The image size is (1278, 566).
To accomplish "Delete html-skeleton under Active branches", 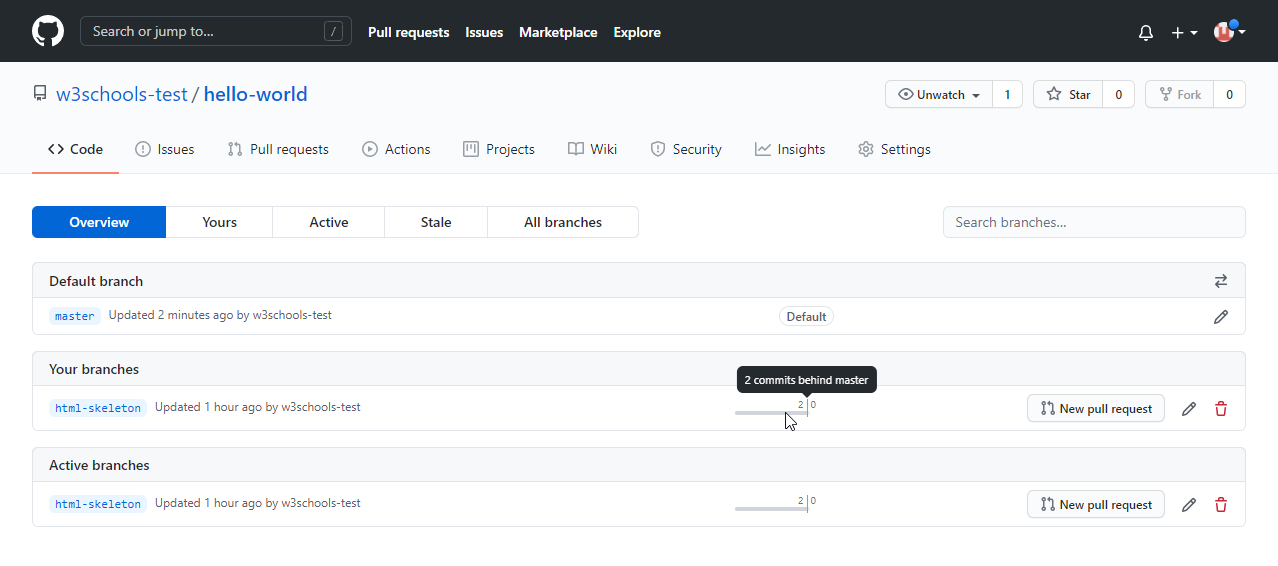I will (1220, 505).
